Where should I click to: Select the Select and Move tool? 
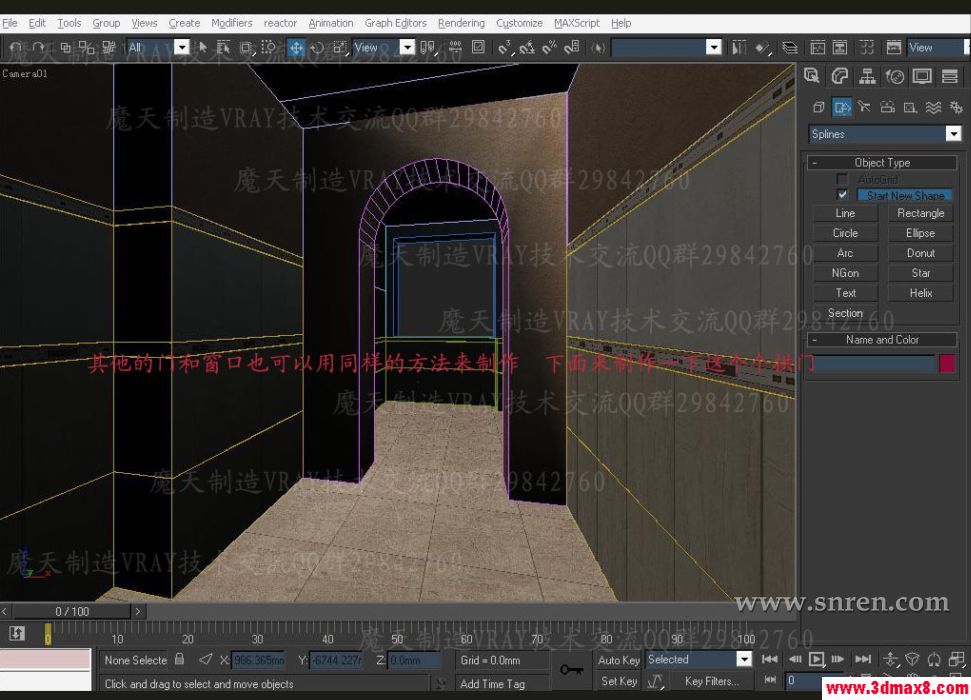[297, 47]
